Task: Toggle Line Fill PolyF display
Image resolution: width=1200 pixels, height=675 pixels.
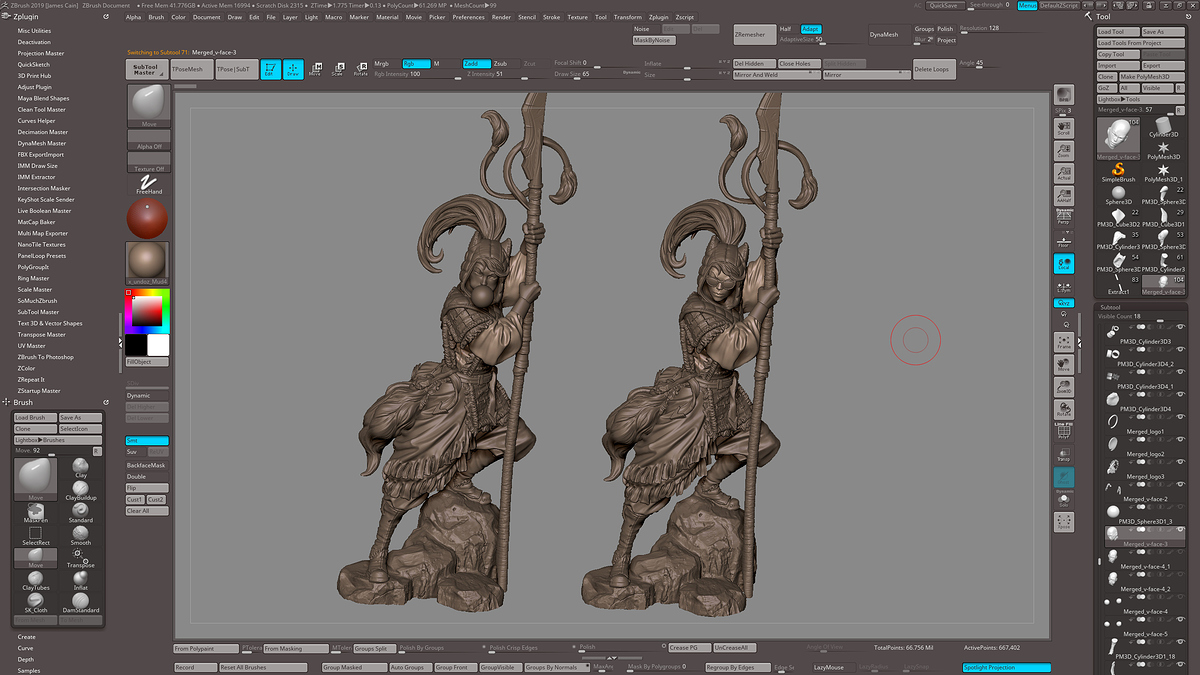Action: click(x=1064, y=432)
